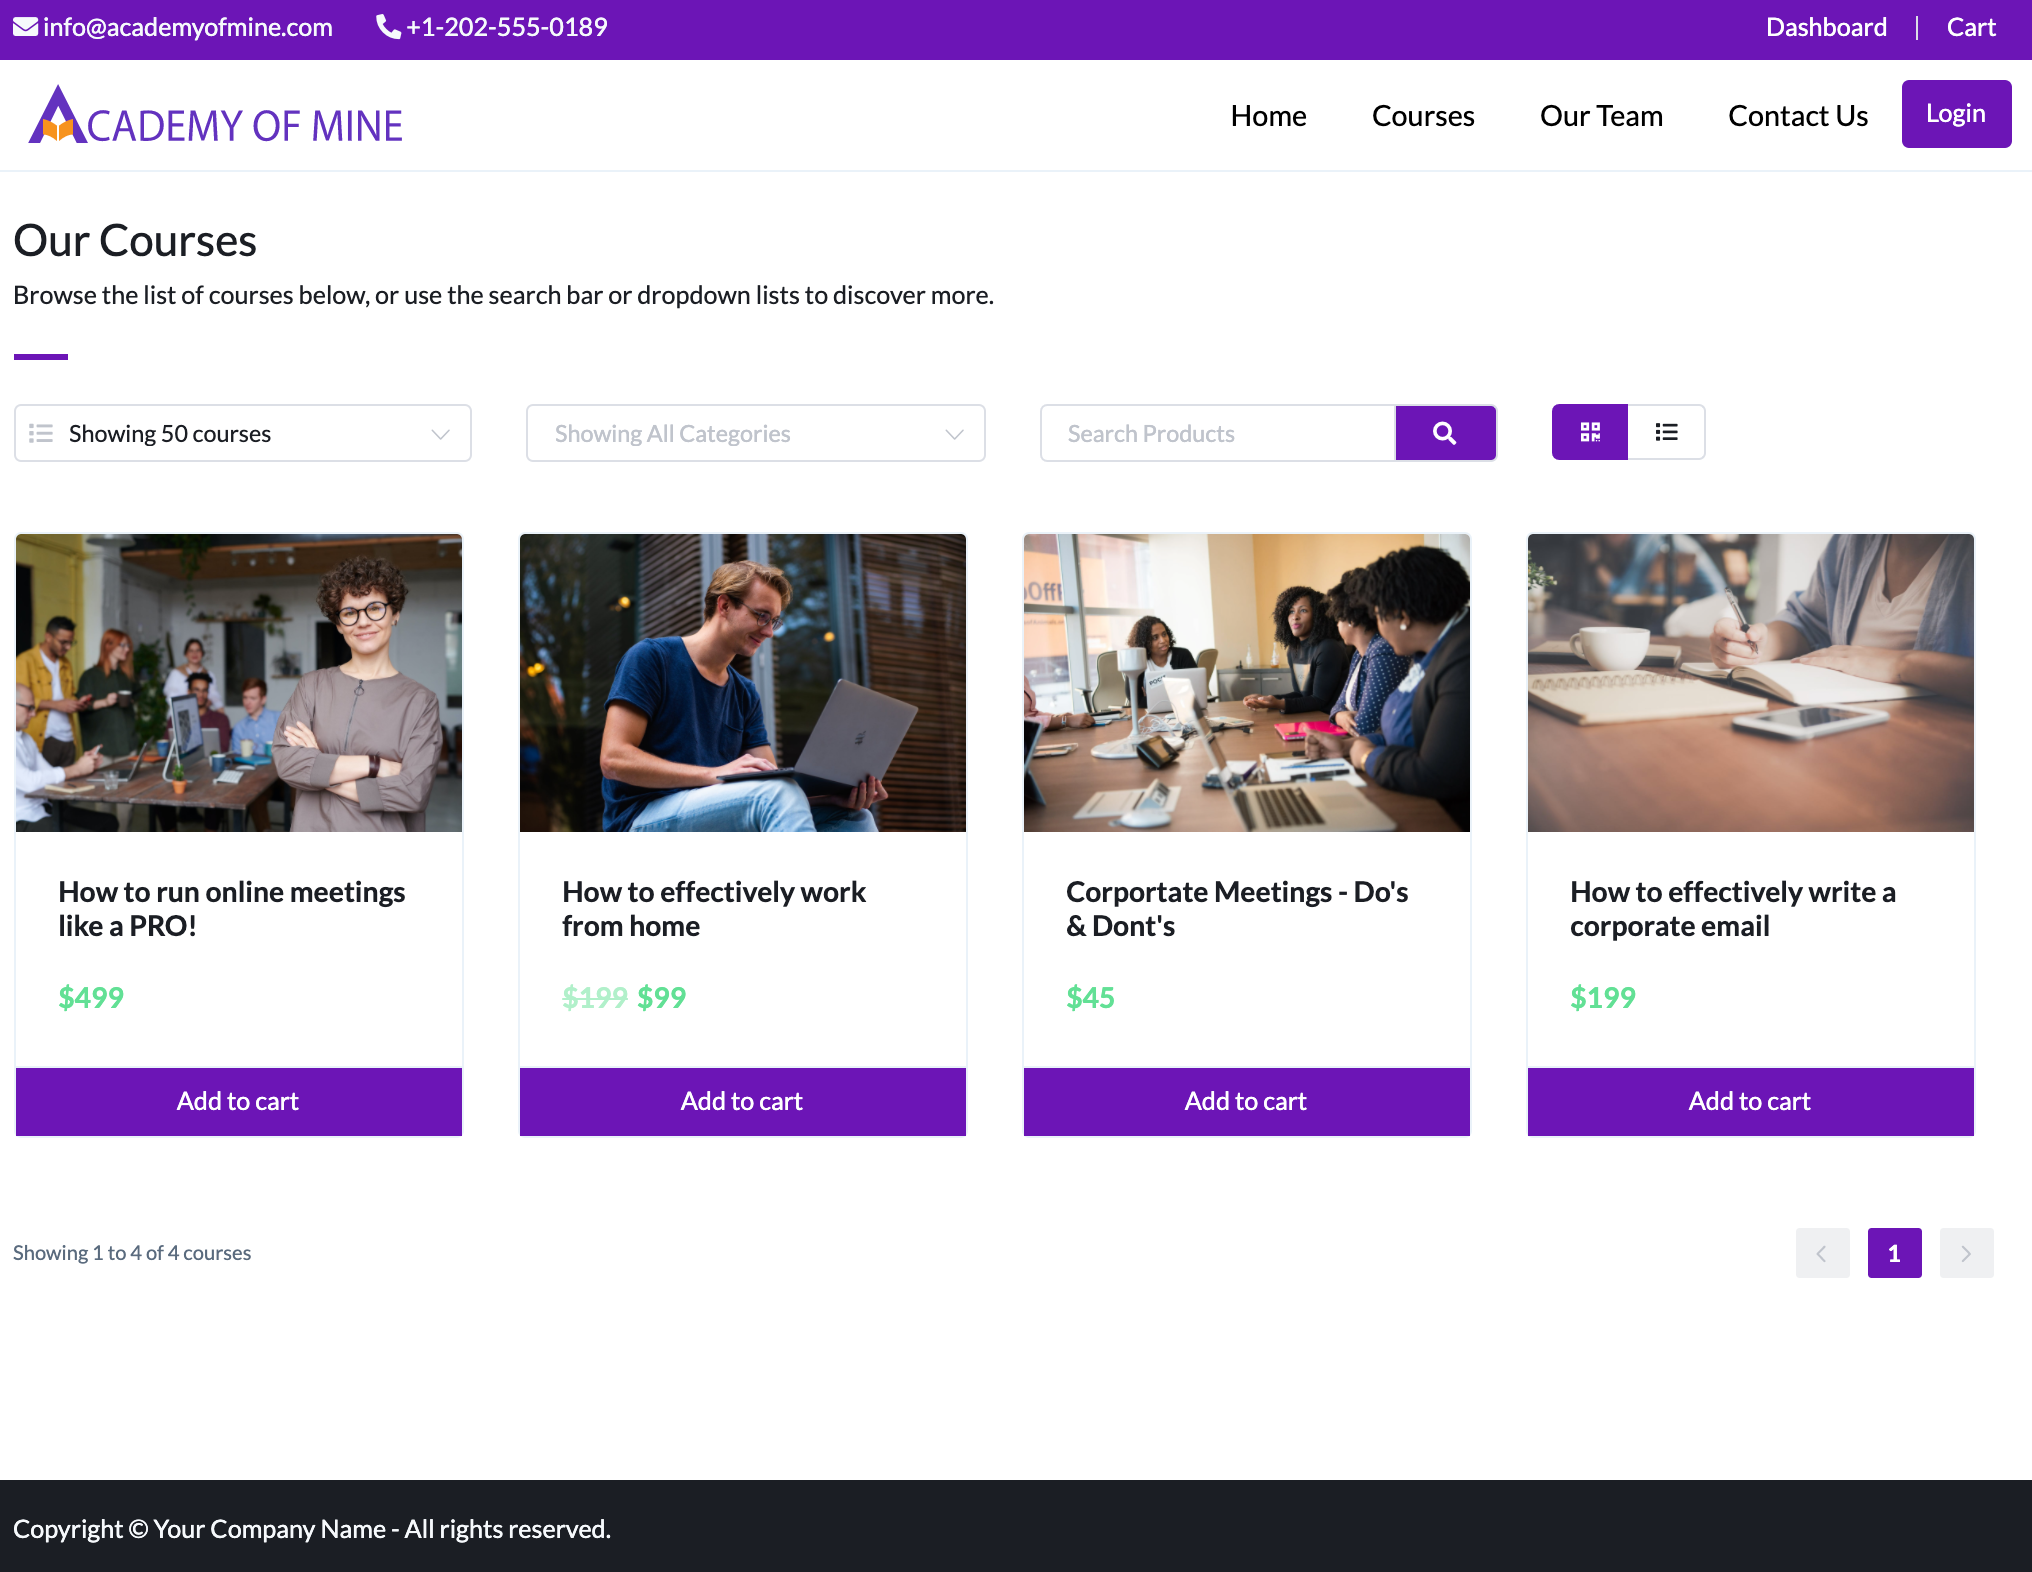This screenshot has width=2032, height=1572.
Task: Click the envelope email icon
Action: [x=25, y=27]
